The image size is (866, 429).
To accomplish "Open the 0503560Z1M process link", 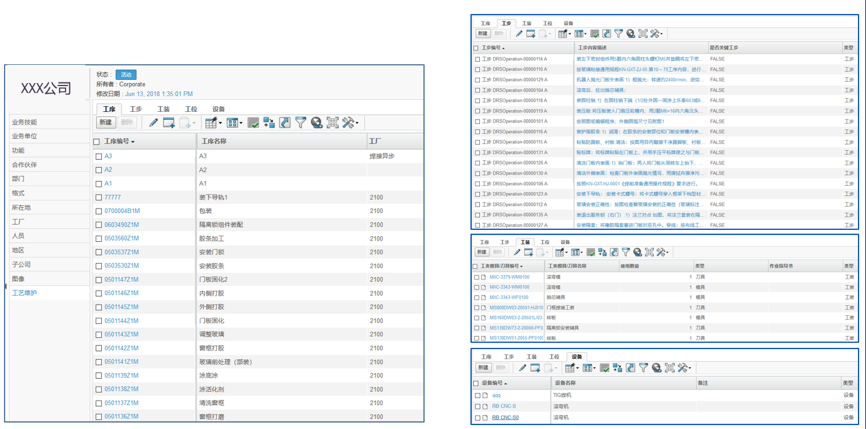I will [122, 239].
